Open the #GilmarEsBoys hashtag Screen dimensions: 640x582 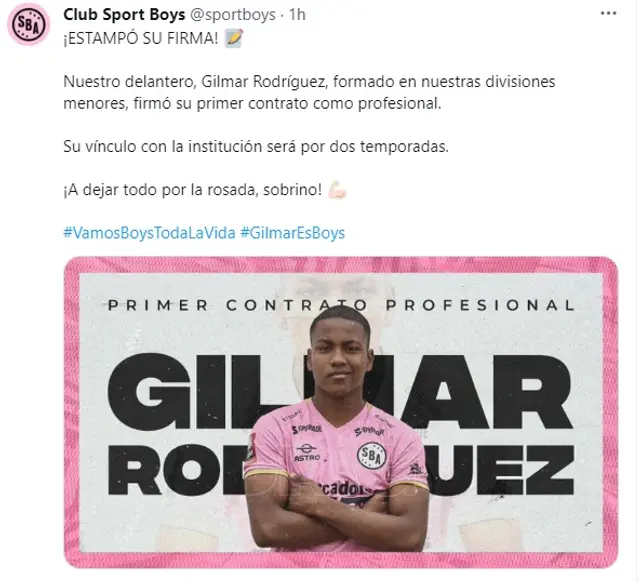pyautogui.click(x=293, y=233)
